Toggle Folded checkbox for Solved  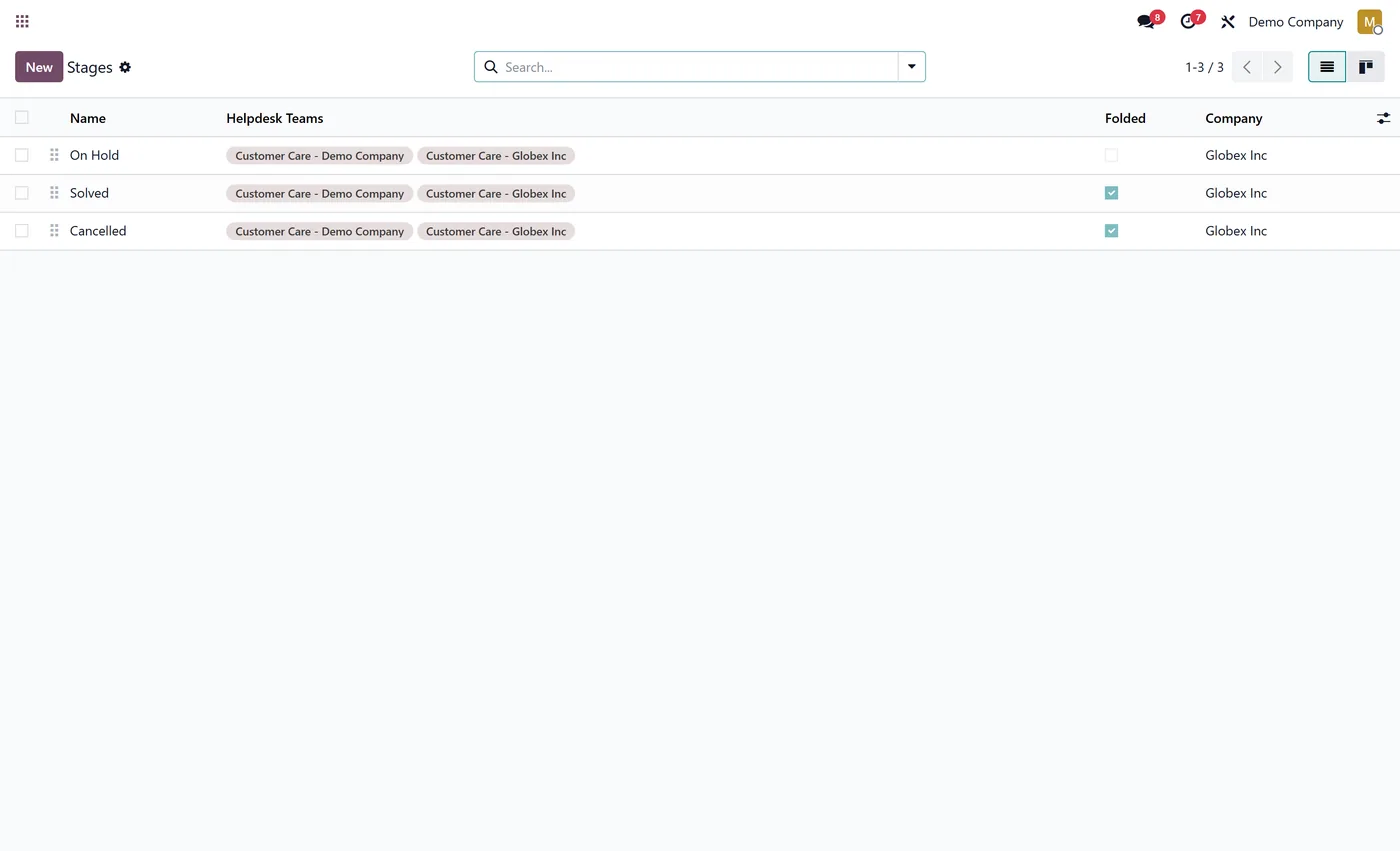(1111, 193)
